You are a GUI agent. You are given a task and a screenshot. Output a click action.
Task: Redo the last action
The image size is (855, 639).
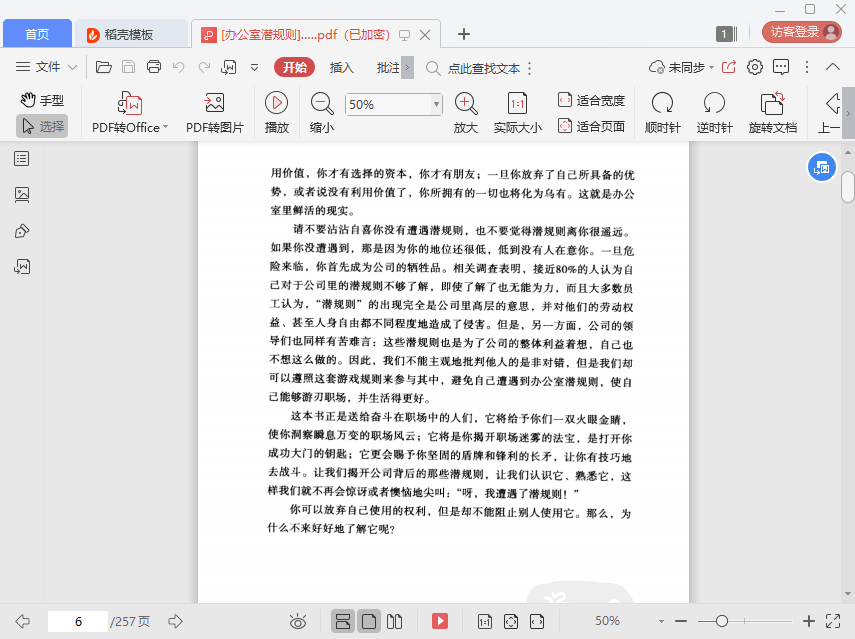(x=204, y=67)
